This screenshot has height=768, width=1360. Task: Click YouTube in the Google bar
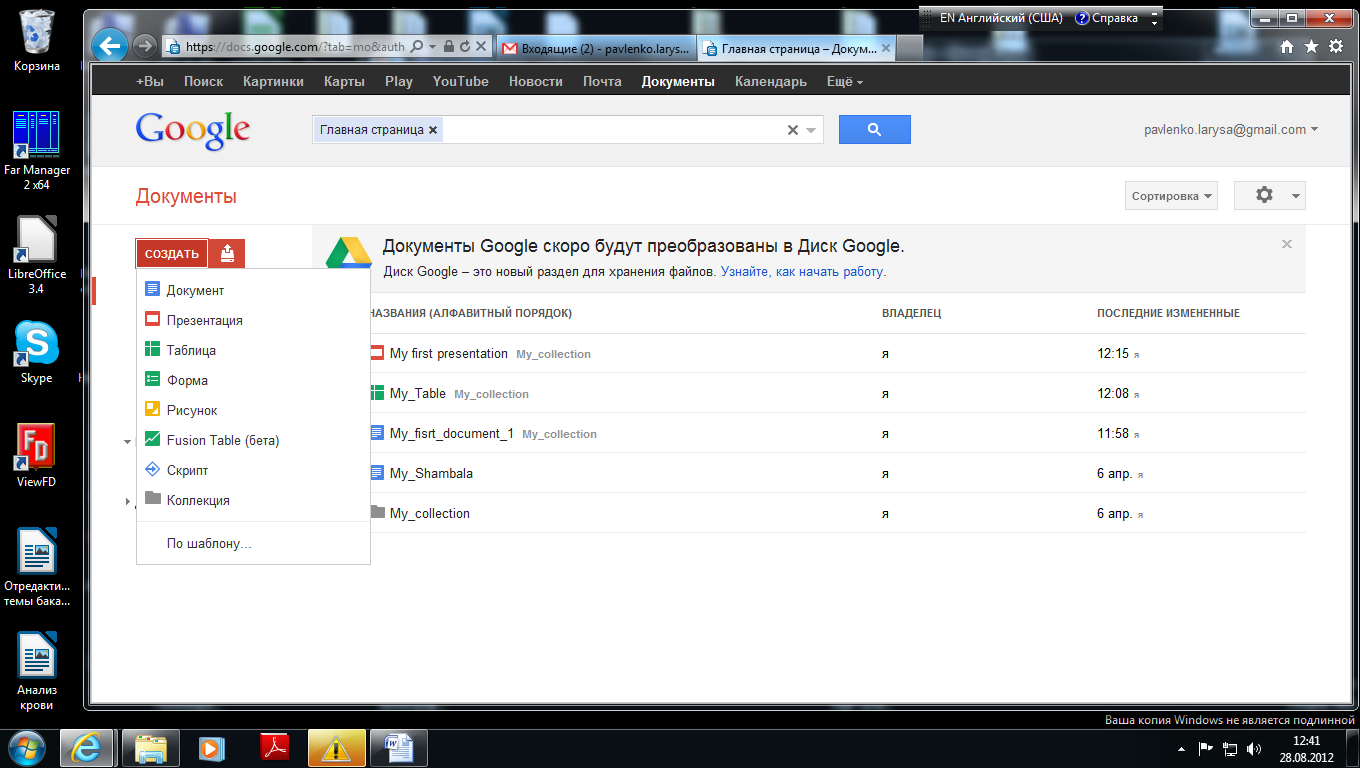click(460, 82)
